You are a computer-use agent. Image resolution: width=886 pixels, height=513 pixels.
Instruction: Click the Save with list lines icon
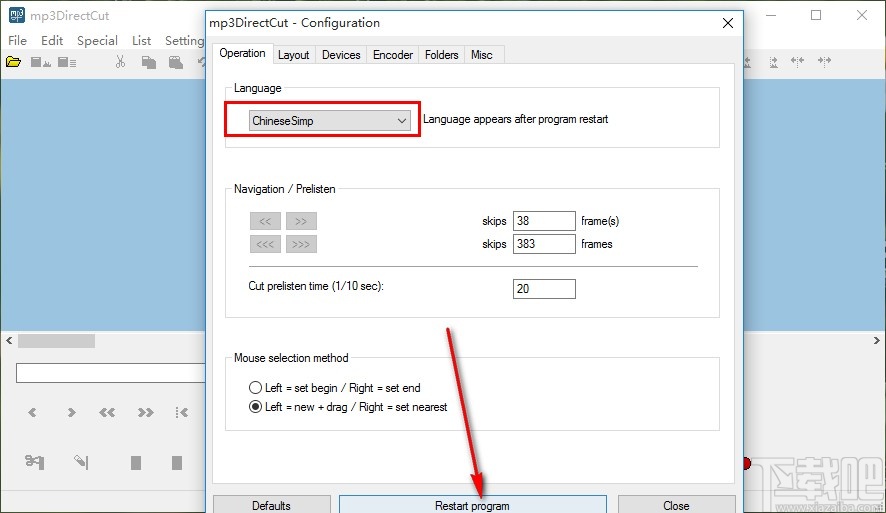coord(67,62)
